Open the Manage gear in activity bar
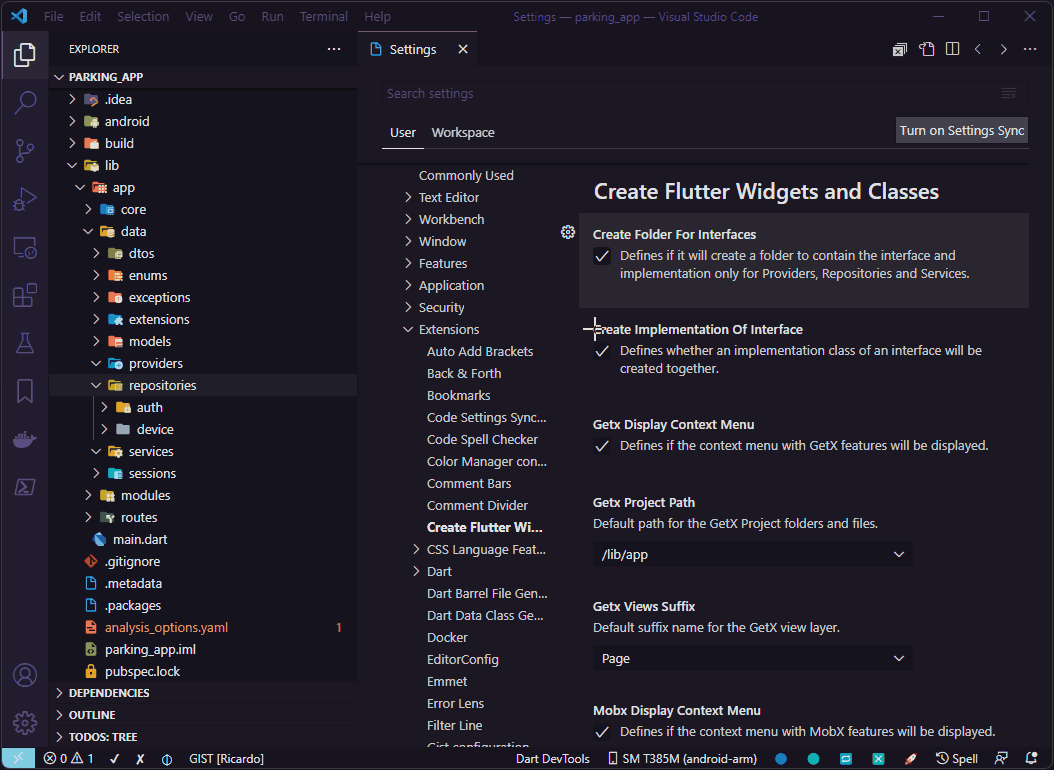This screenshot has width=1054, height=770. coord(25,723)
